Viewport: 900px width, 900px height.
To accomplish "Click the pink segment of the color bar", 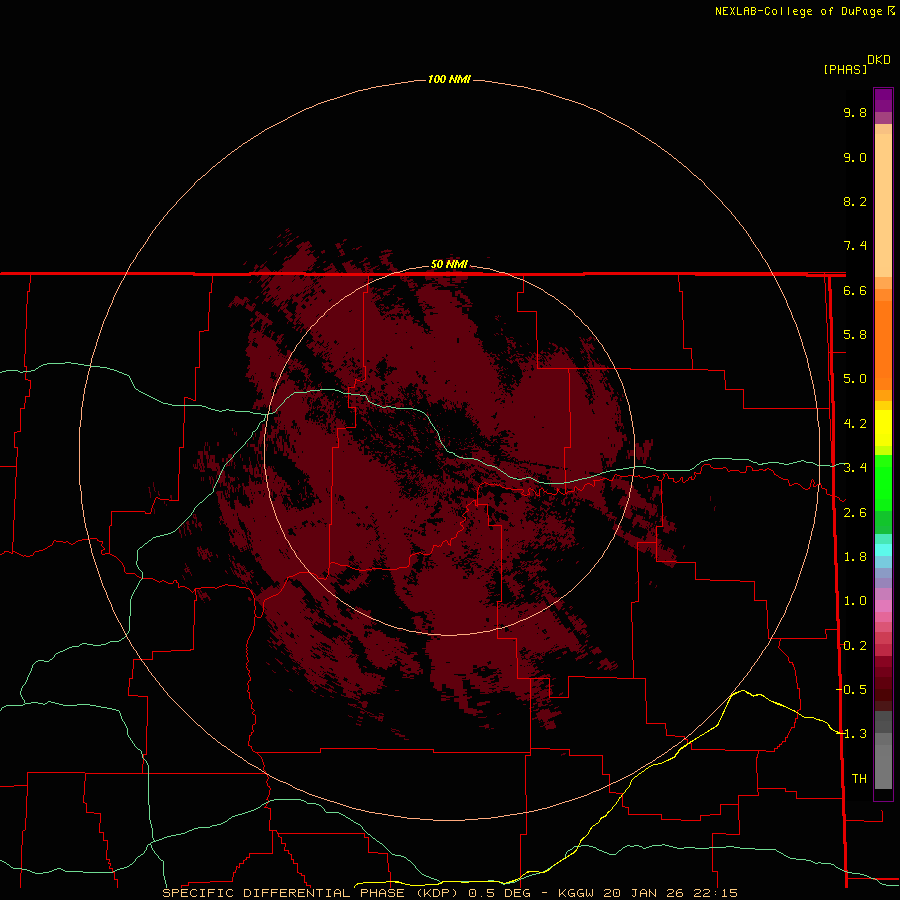I will 883,606.
